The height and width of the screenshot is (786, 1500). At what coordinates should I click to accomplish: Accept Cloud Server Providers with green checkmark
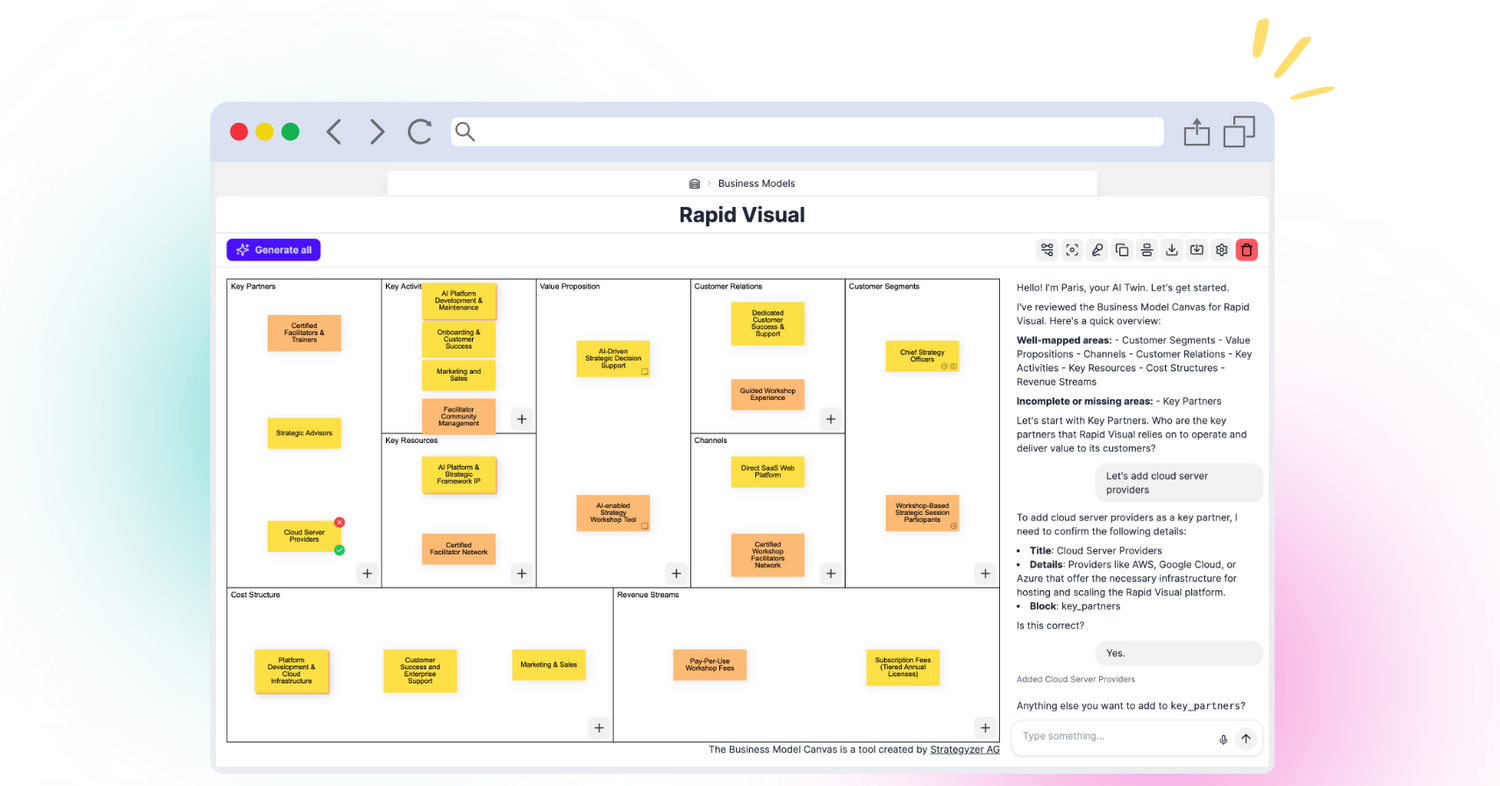point(339,550)
